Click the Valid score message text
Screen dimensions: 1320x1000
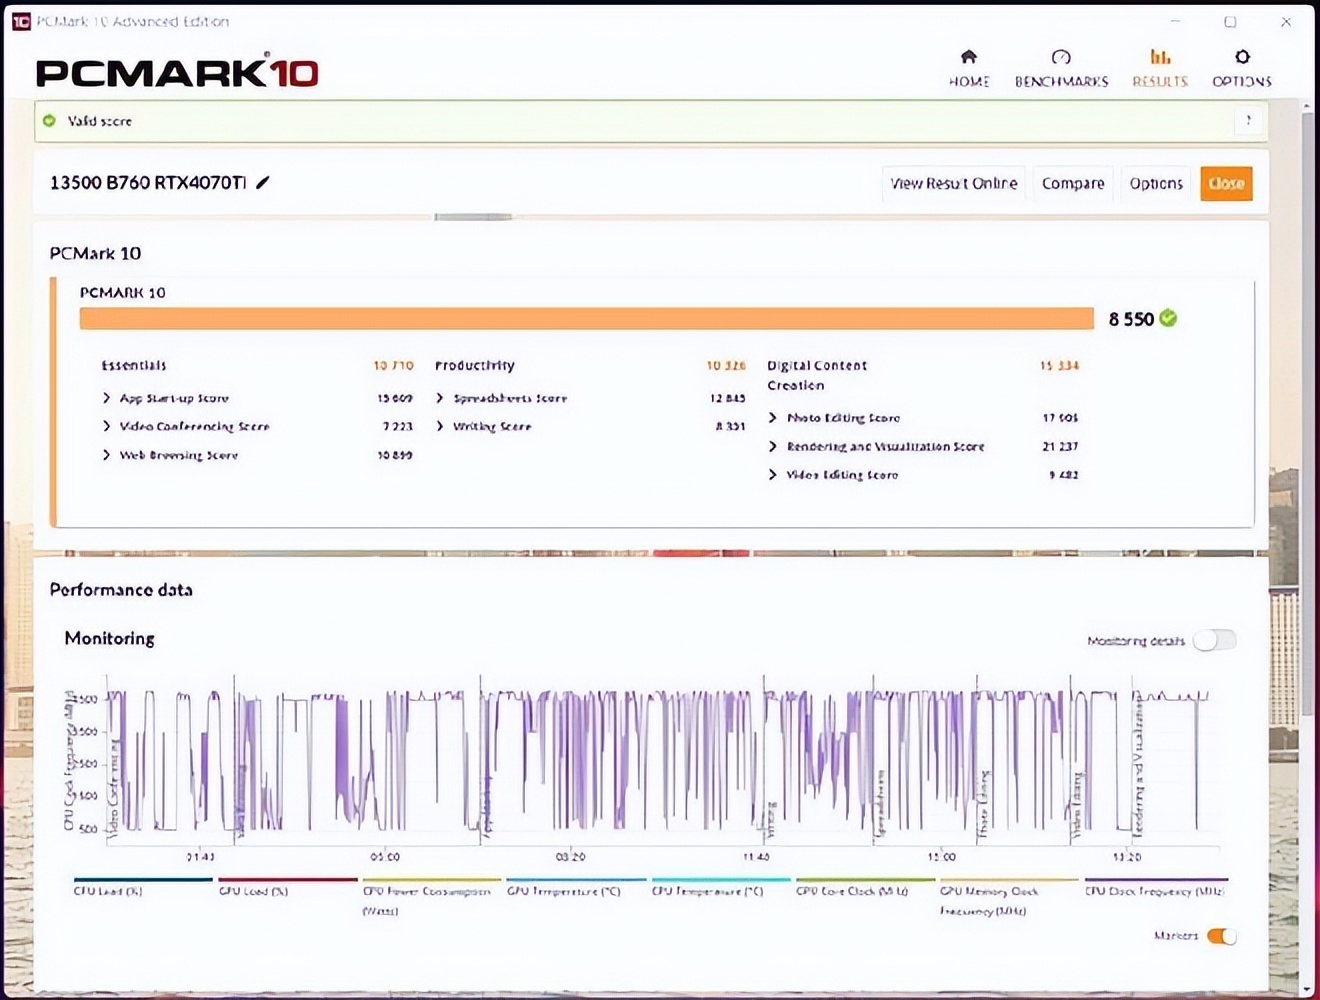(100, 121)
